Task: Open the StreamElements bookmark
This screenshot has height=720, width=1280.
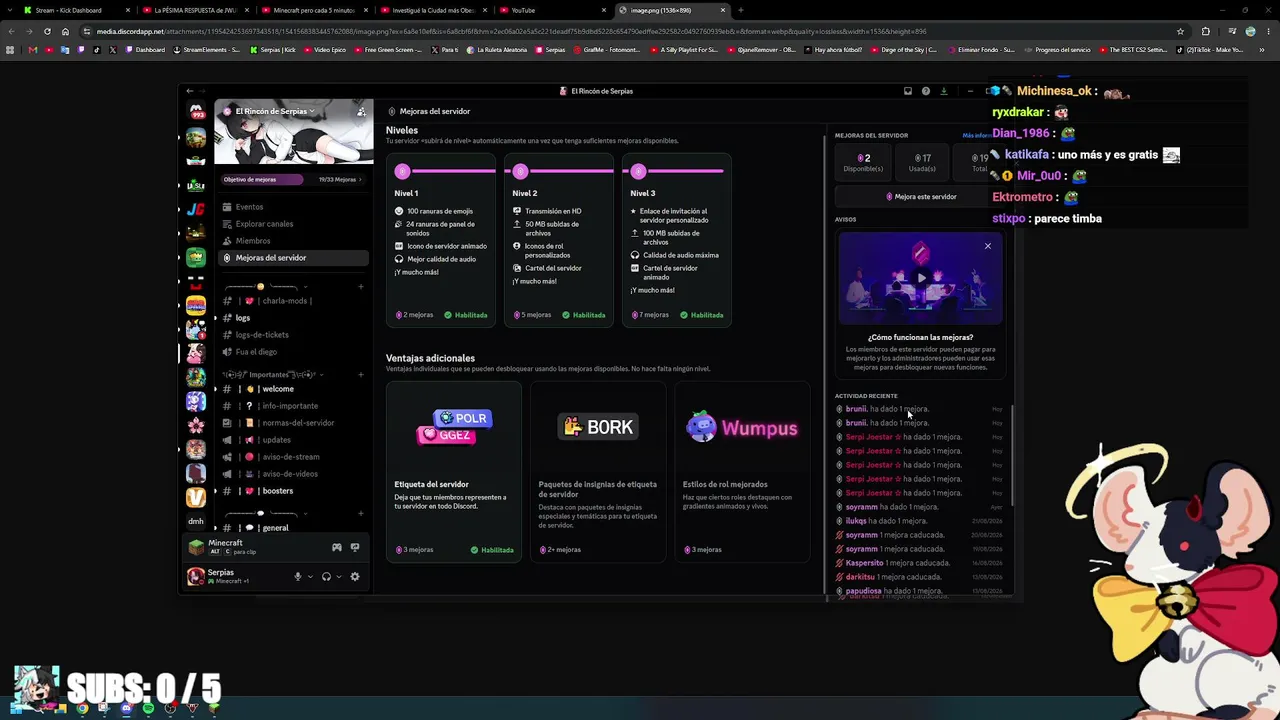Action: 208,50
